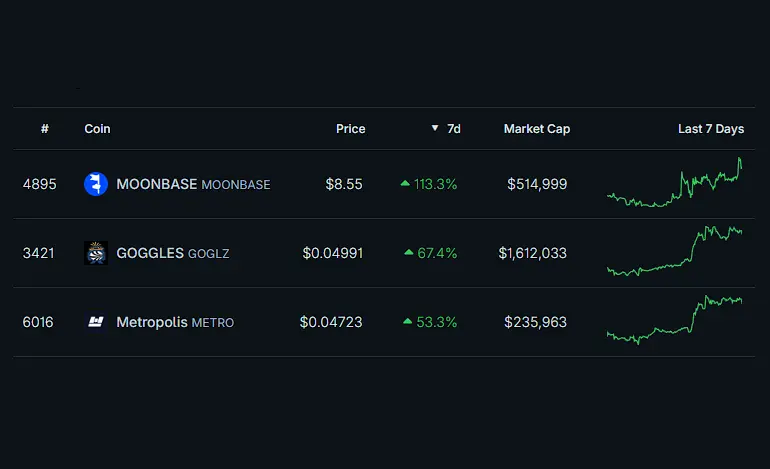Sort by the # rank column
Viewport: 770px width, 469px height.
[45, 129]
